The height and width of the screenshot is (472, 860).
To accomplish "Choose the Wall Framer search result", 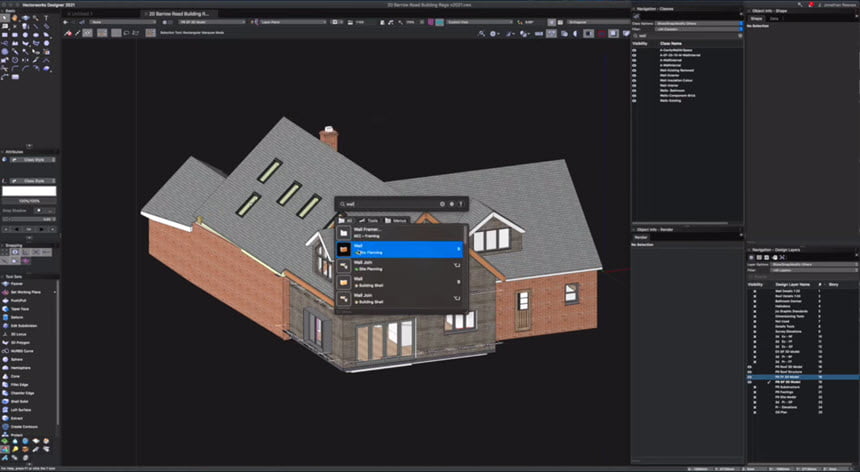I will [400, 232].
